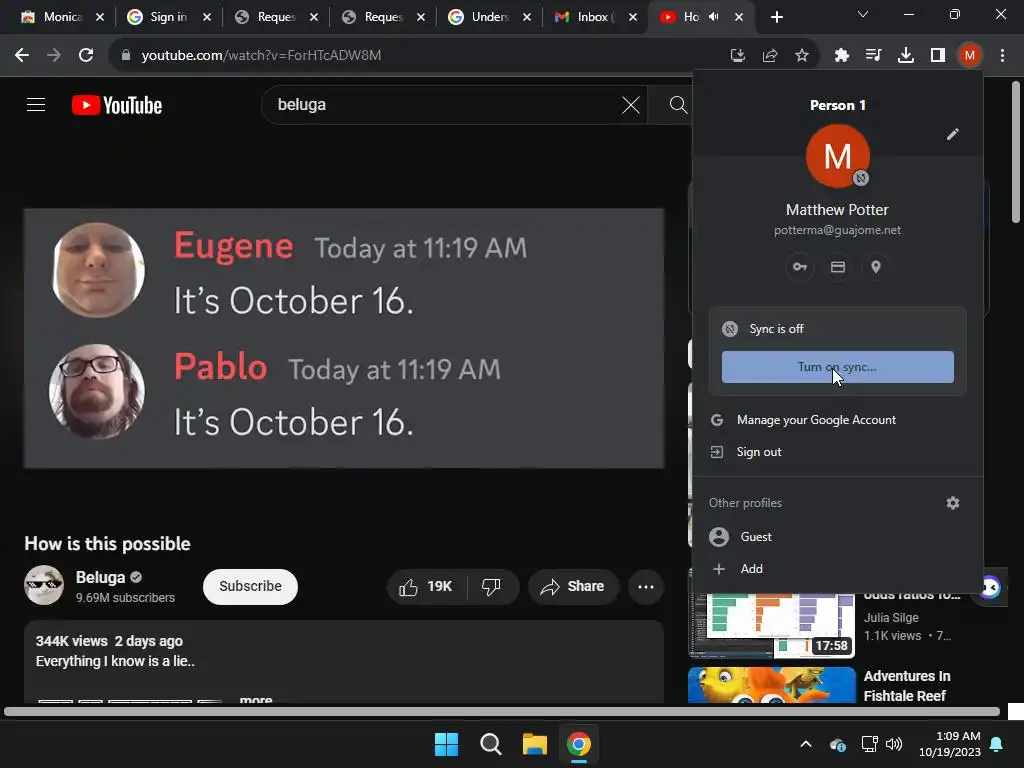Screen dimensions: 1024x768
Task: Clear the beluga search text
Action: tap(631, 104)
